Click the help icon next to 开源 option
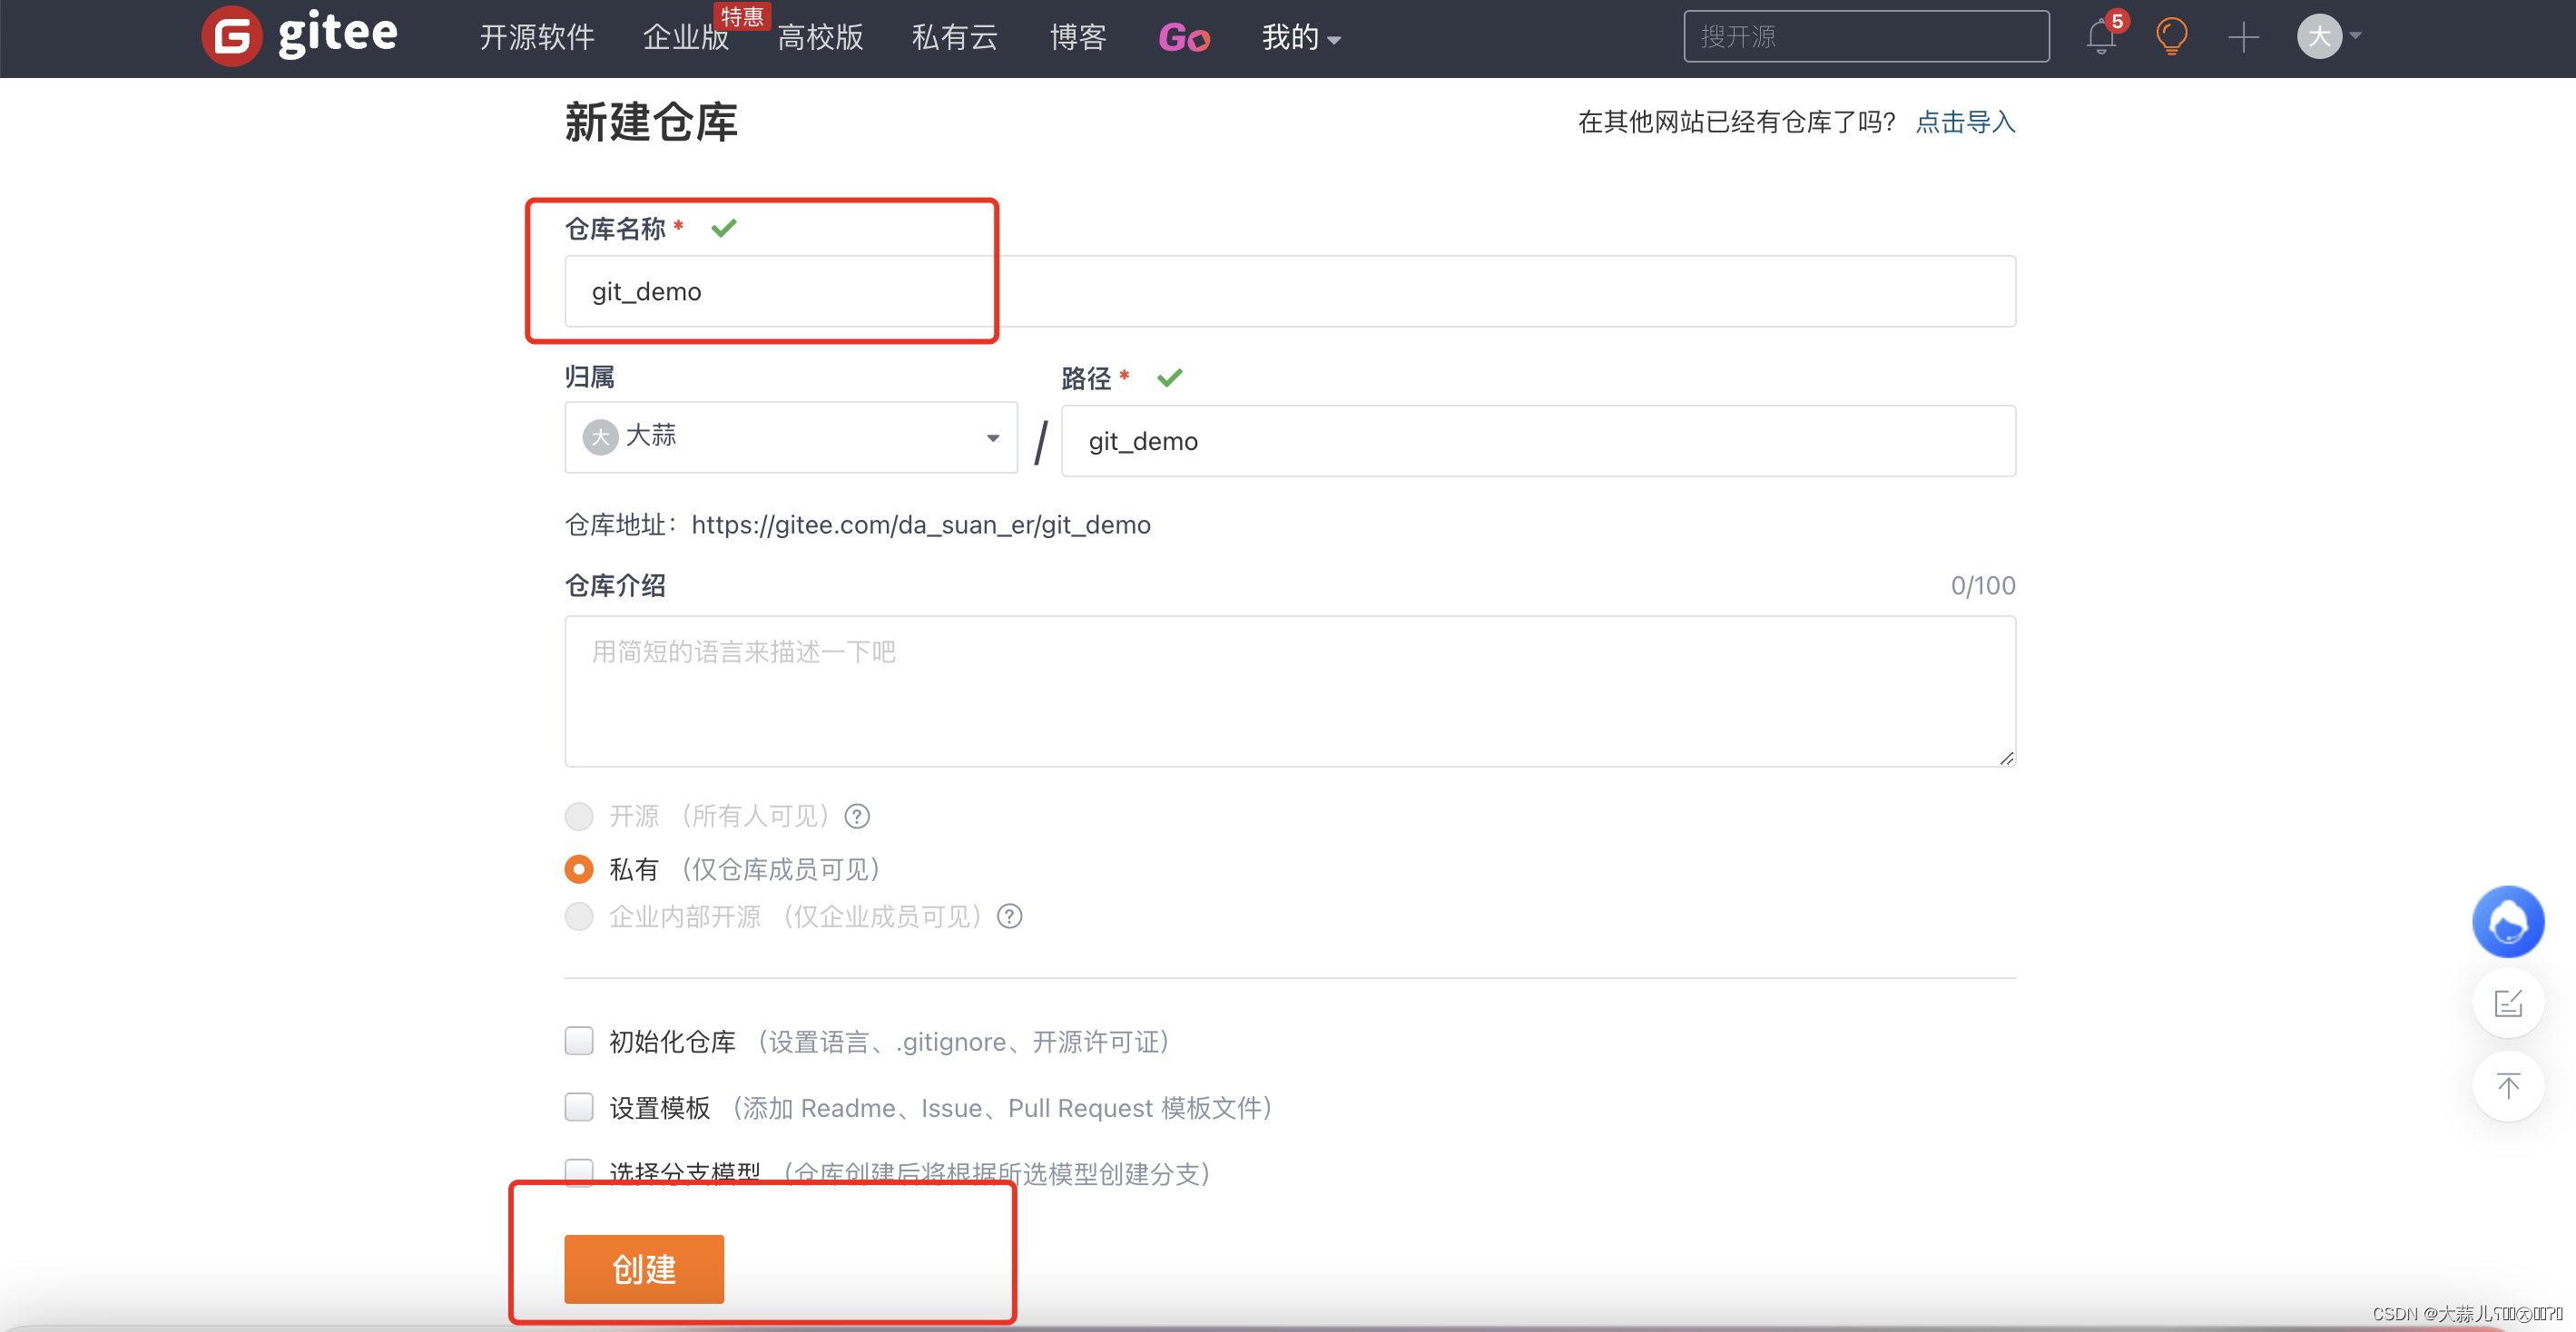 point(857,816)
